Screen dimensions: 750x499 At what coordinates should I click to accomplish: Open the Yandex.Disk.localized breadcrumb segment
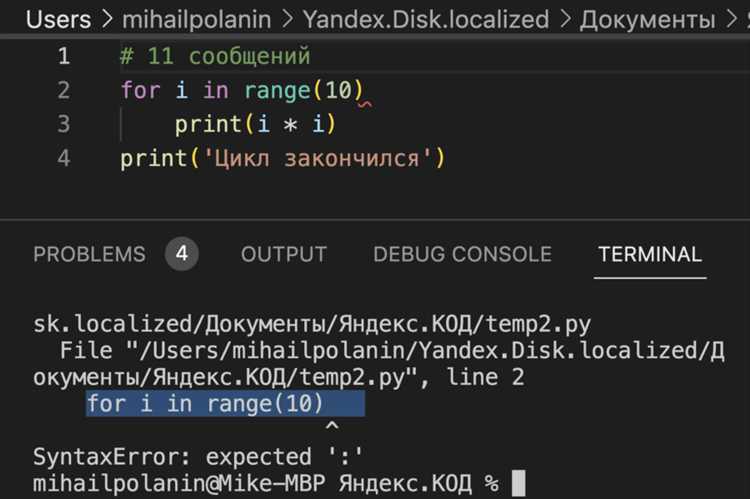pos(426,20)
